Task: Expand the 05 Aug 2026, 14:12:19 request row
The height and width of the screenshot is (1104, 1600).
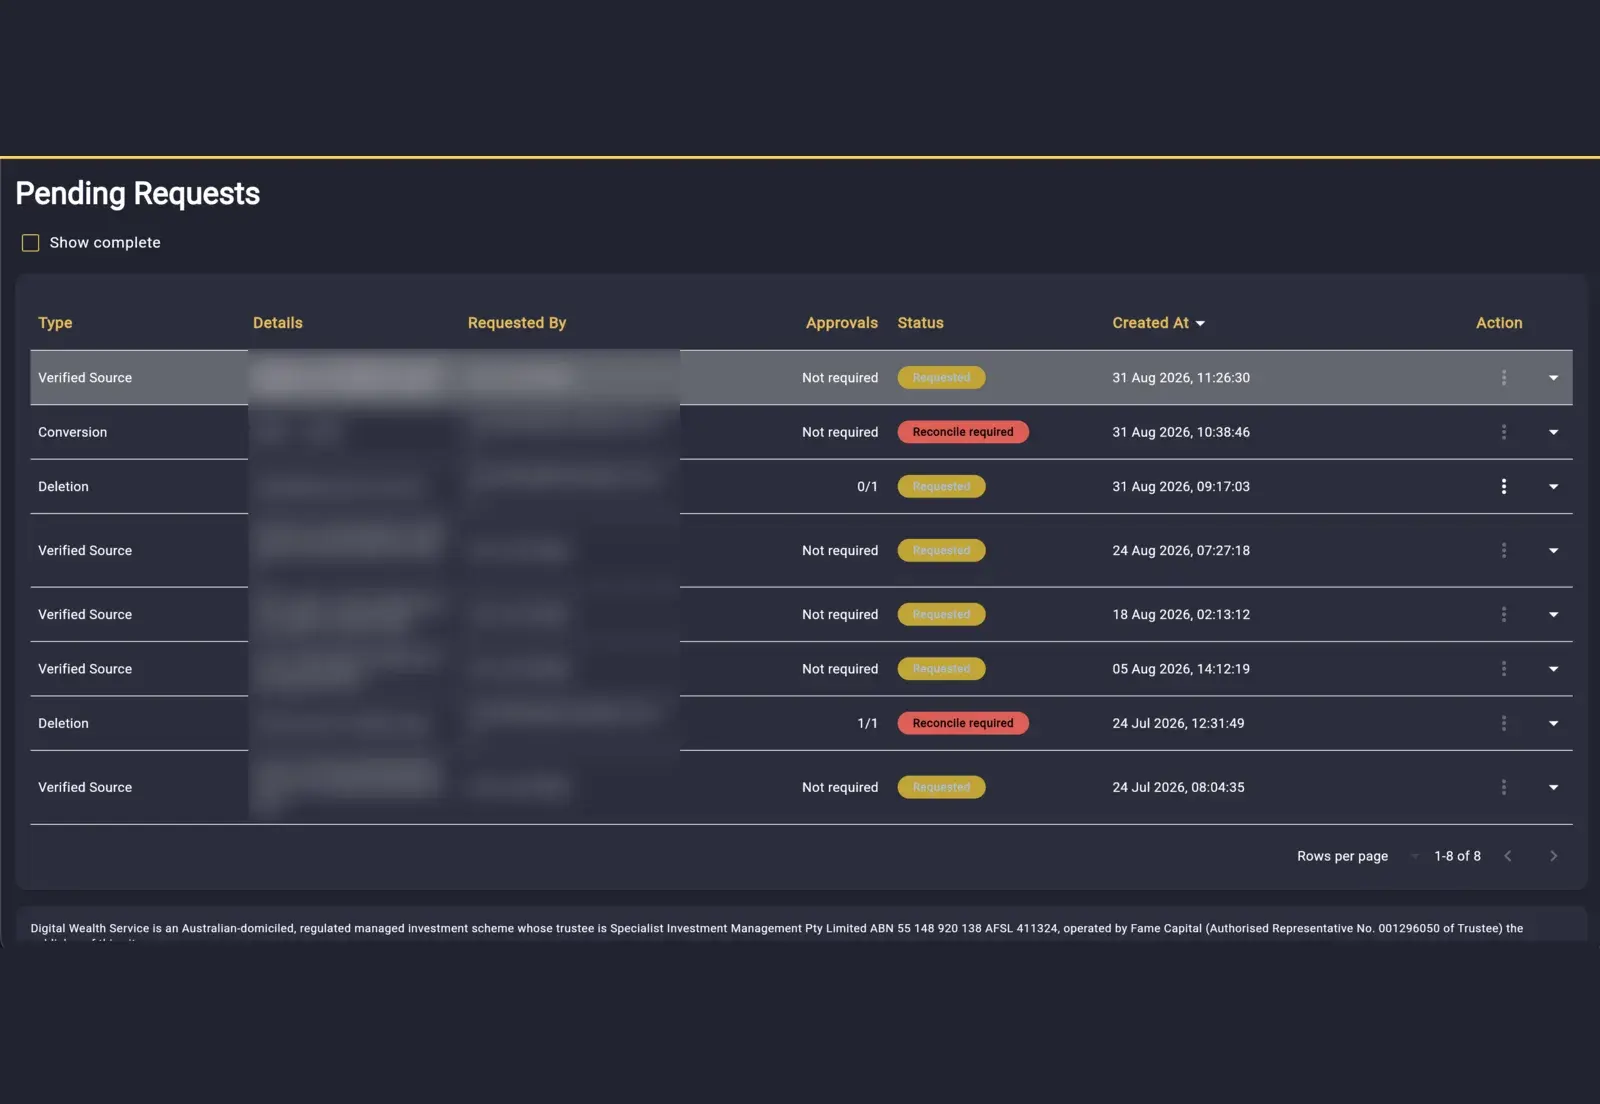Action: pos(1553,669)
